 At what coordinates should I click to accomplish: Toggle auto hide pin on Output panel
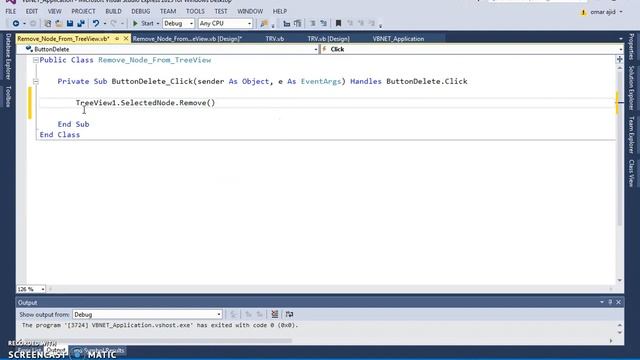[610, 302]
